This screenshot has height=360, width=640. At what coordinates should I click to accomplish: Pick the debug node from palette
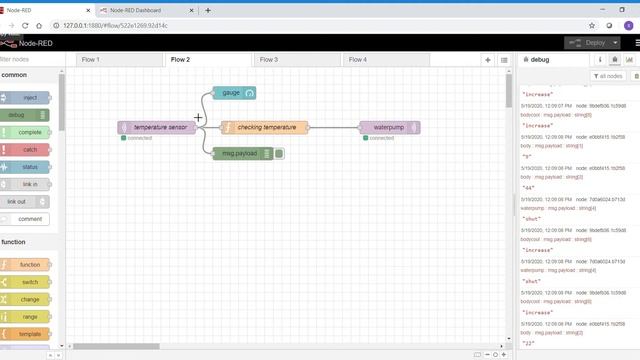click(x=25, y=115)
